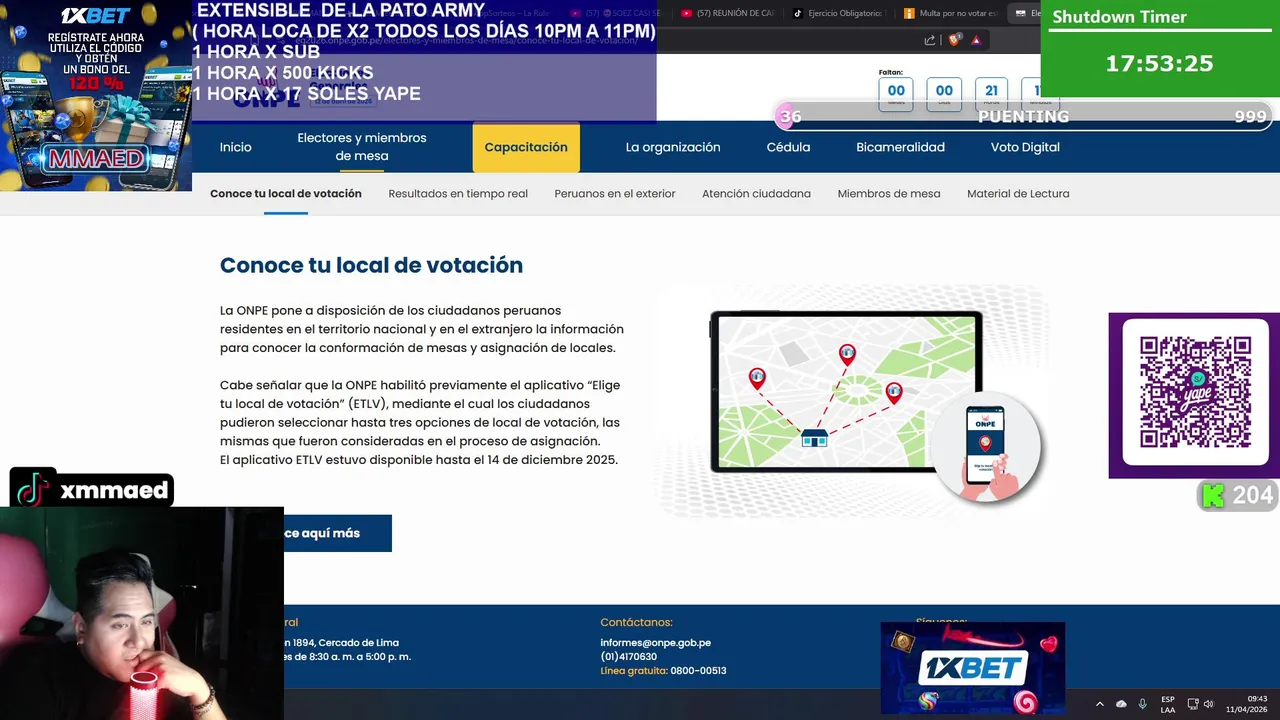The image size is (1280, 720).
Task: Open the ESP LAA language switcher
Action: click(x=1168, y=704)
